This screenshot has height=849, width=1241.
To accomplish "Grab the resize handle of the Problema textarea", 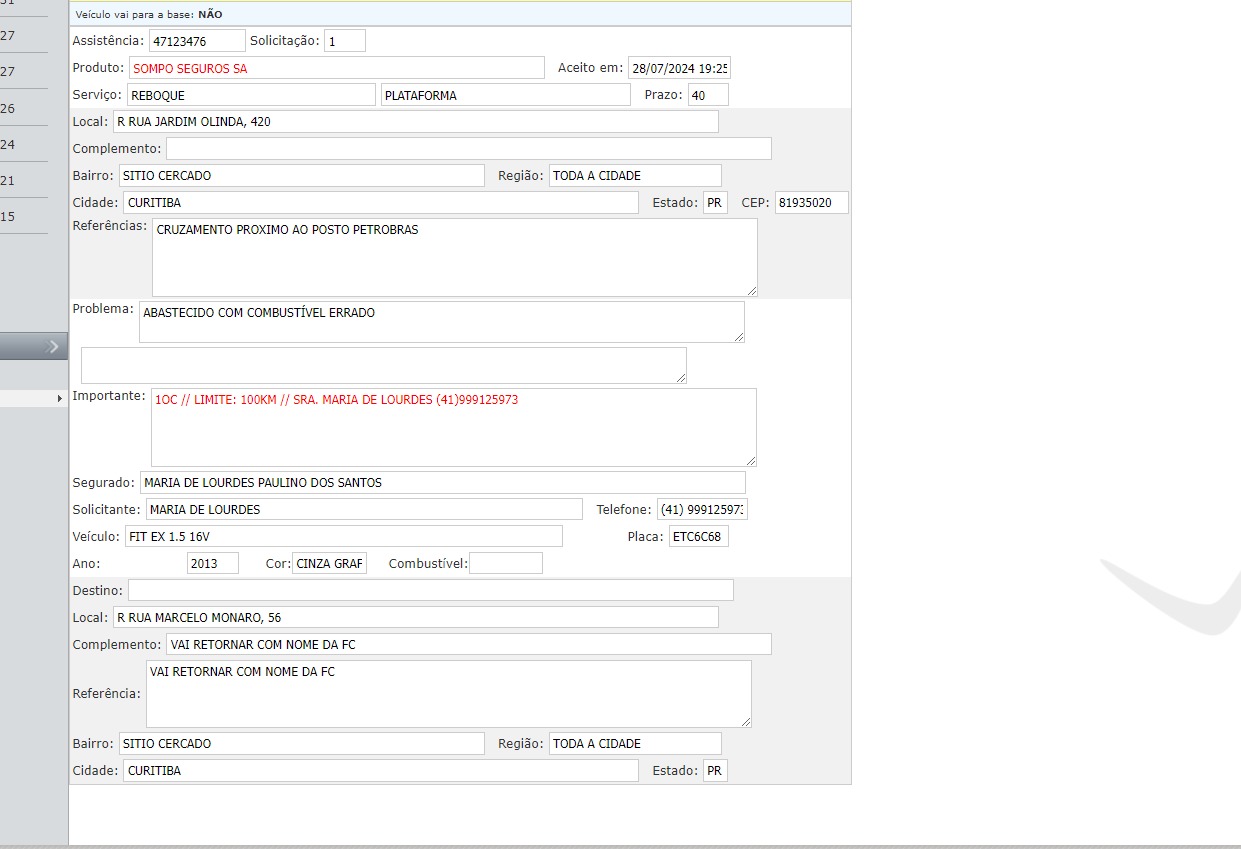I will pos(739,337).
